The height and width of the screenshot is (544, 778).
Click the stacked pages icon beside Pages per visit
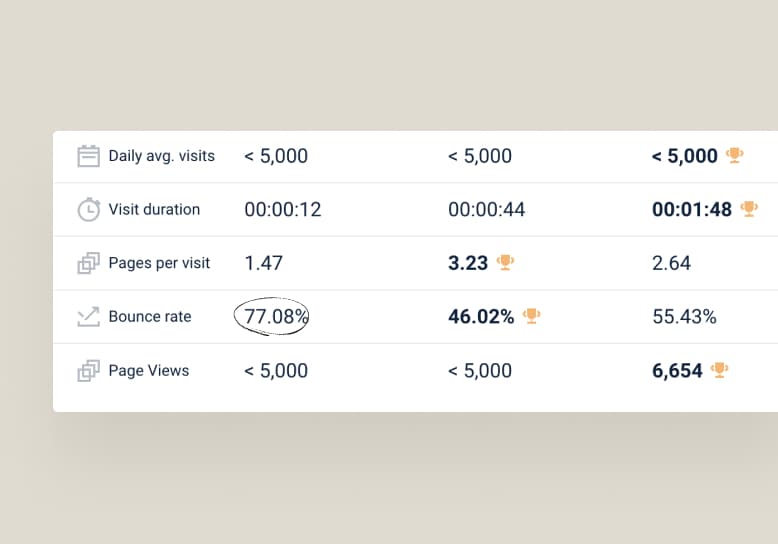click(89, 264)
